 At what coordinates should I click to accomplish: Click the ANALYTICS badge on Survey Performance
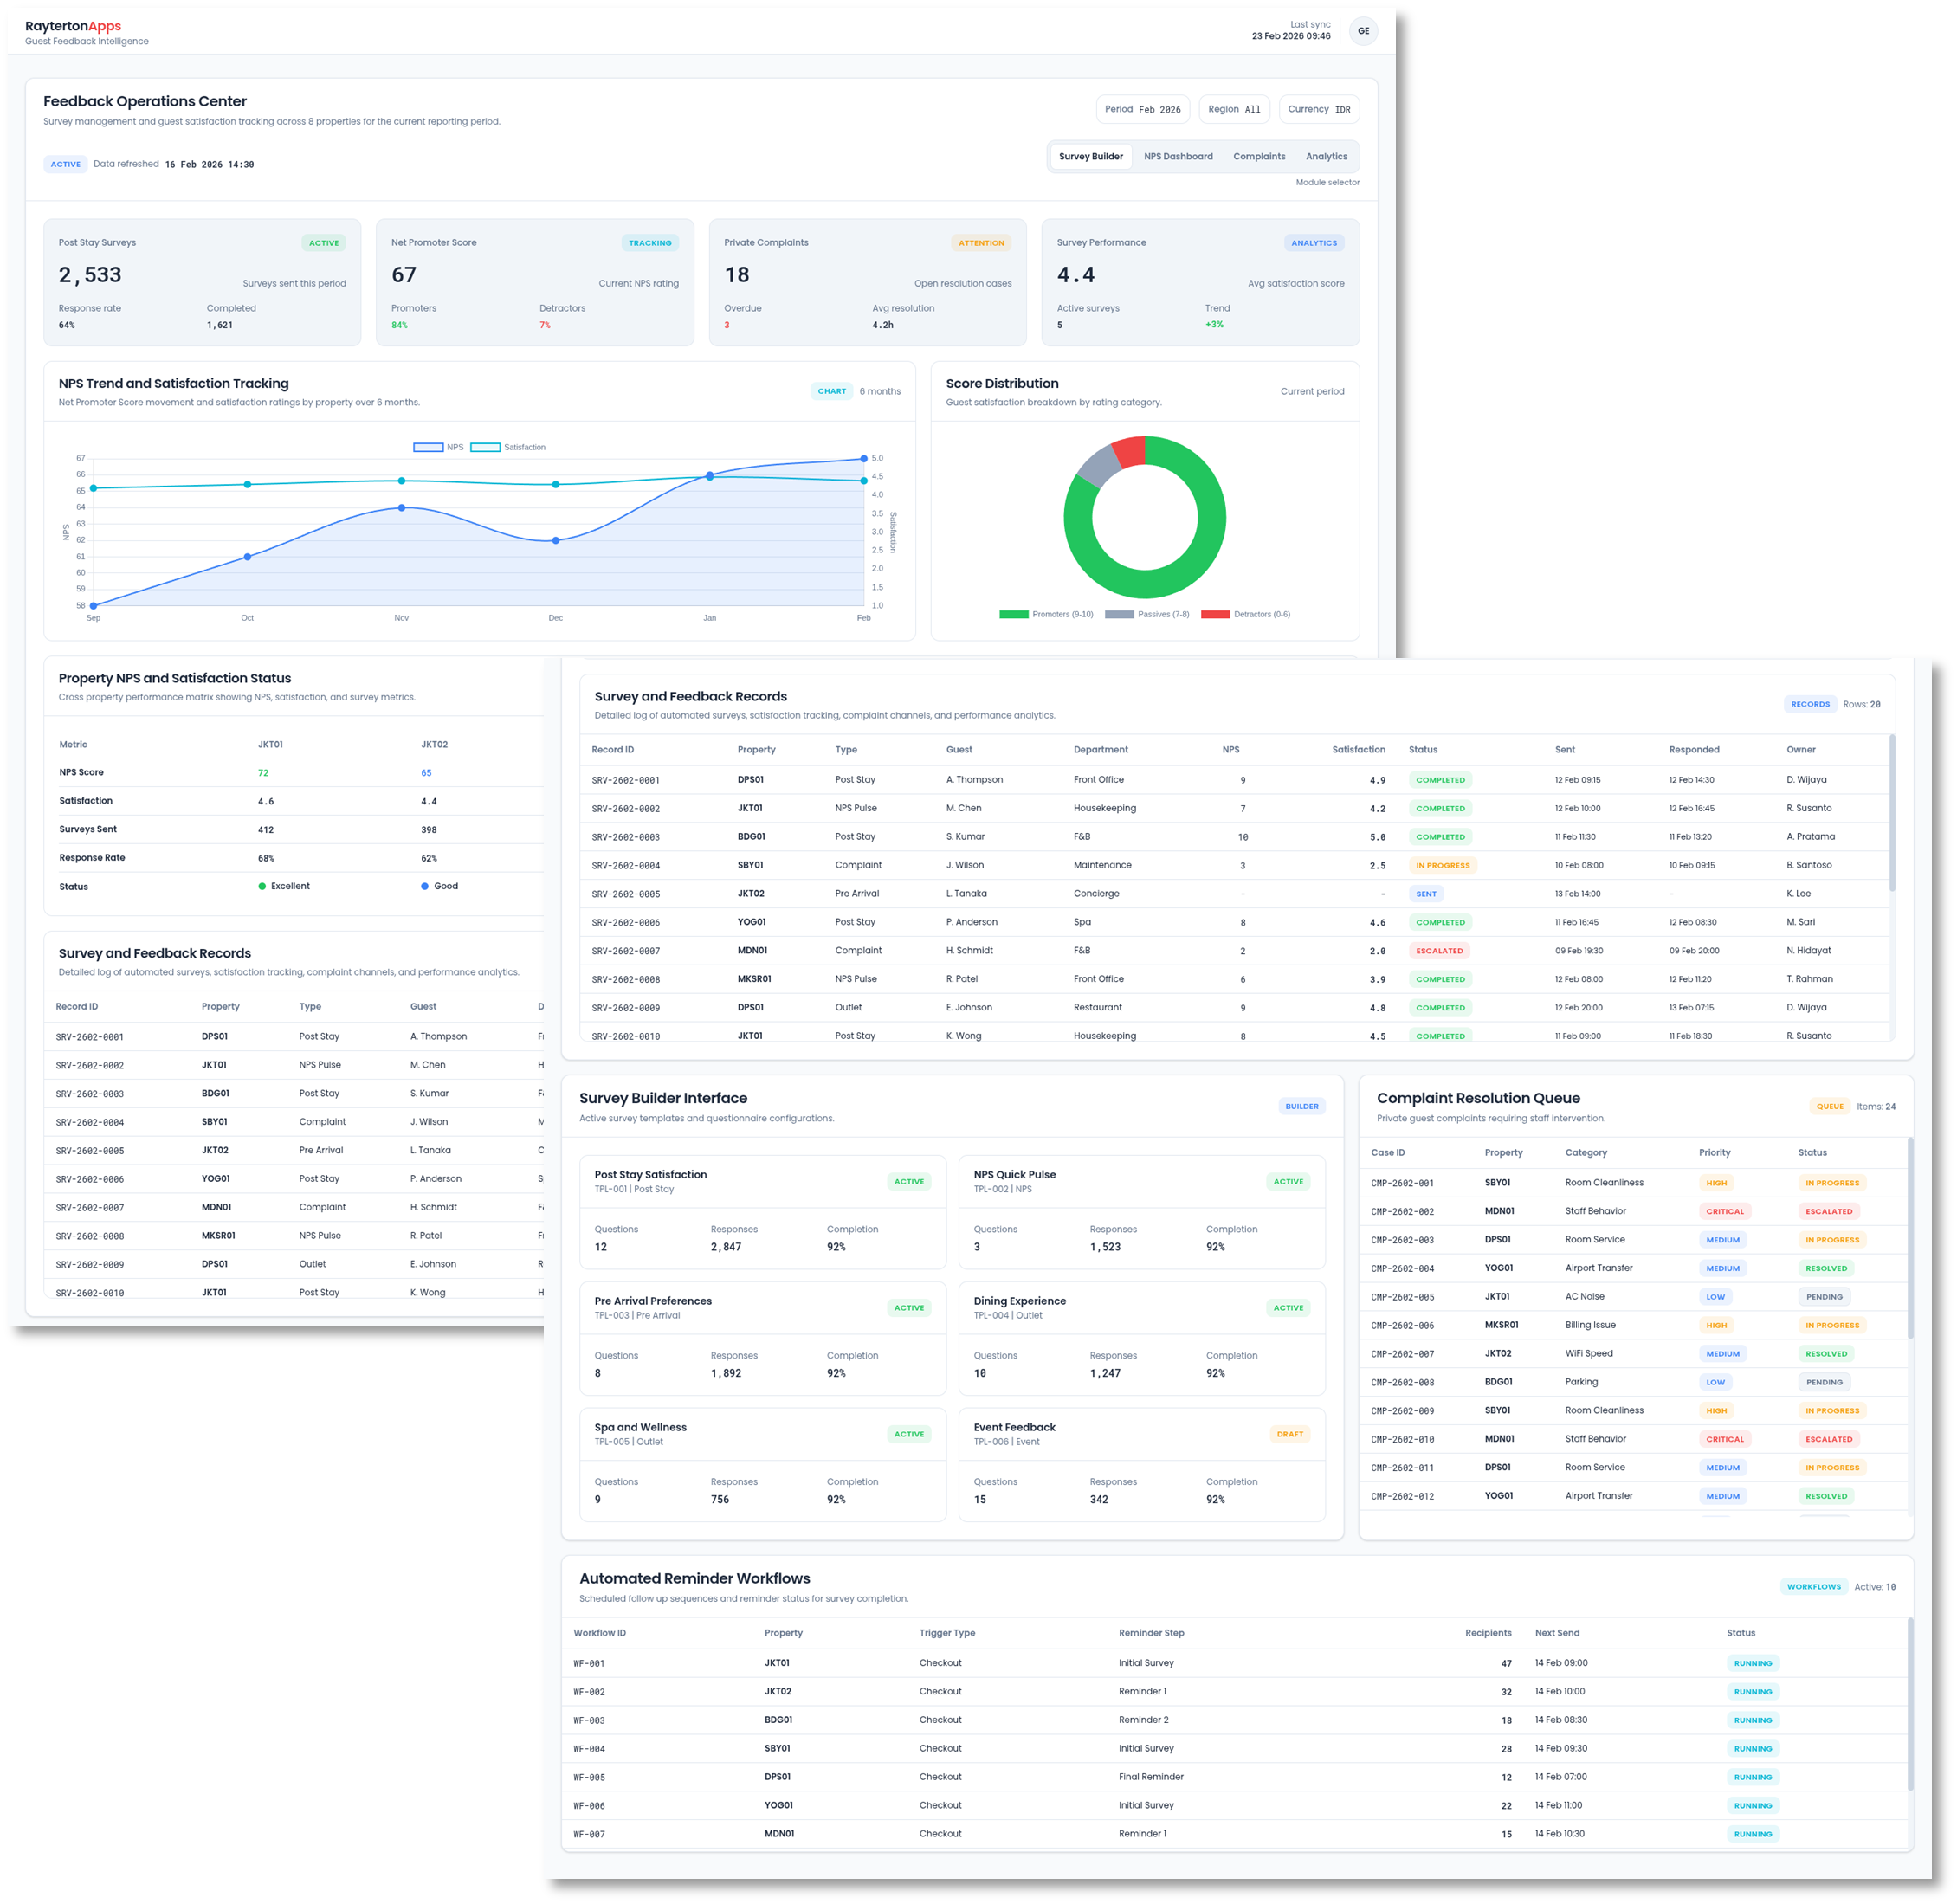click(1314, 242)
